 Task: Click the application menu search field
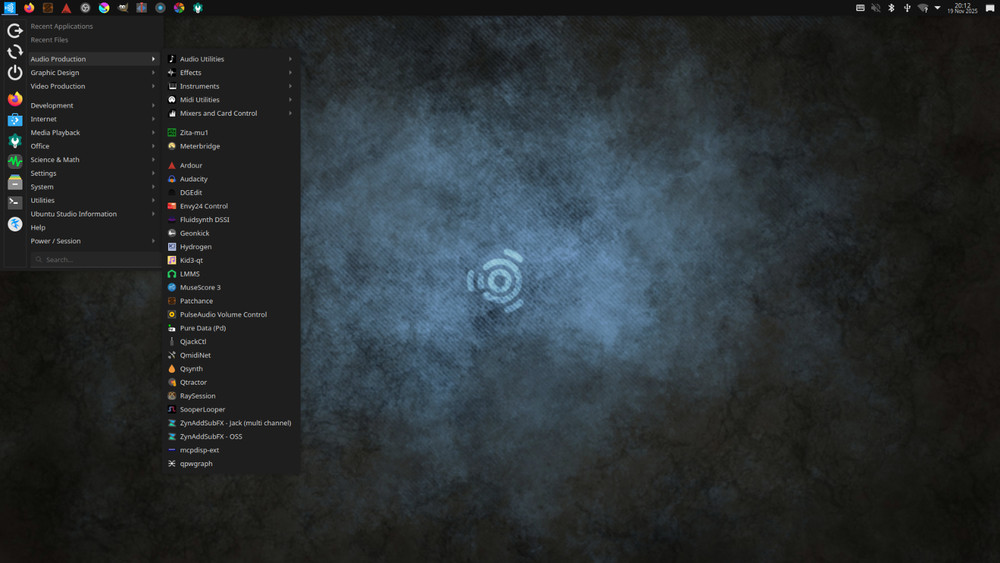tap(96, 260)
